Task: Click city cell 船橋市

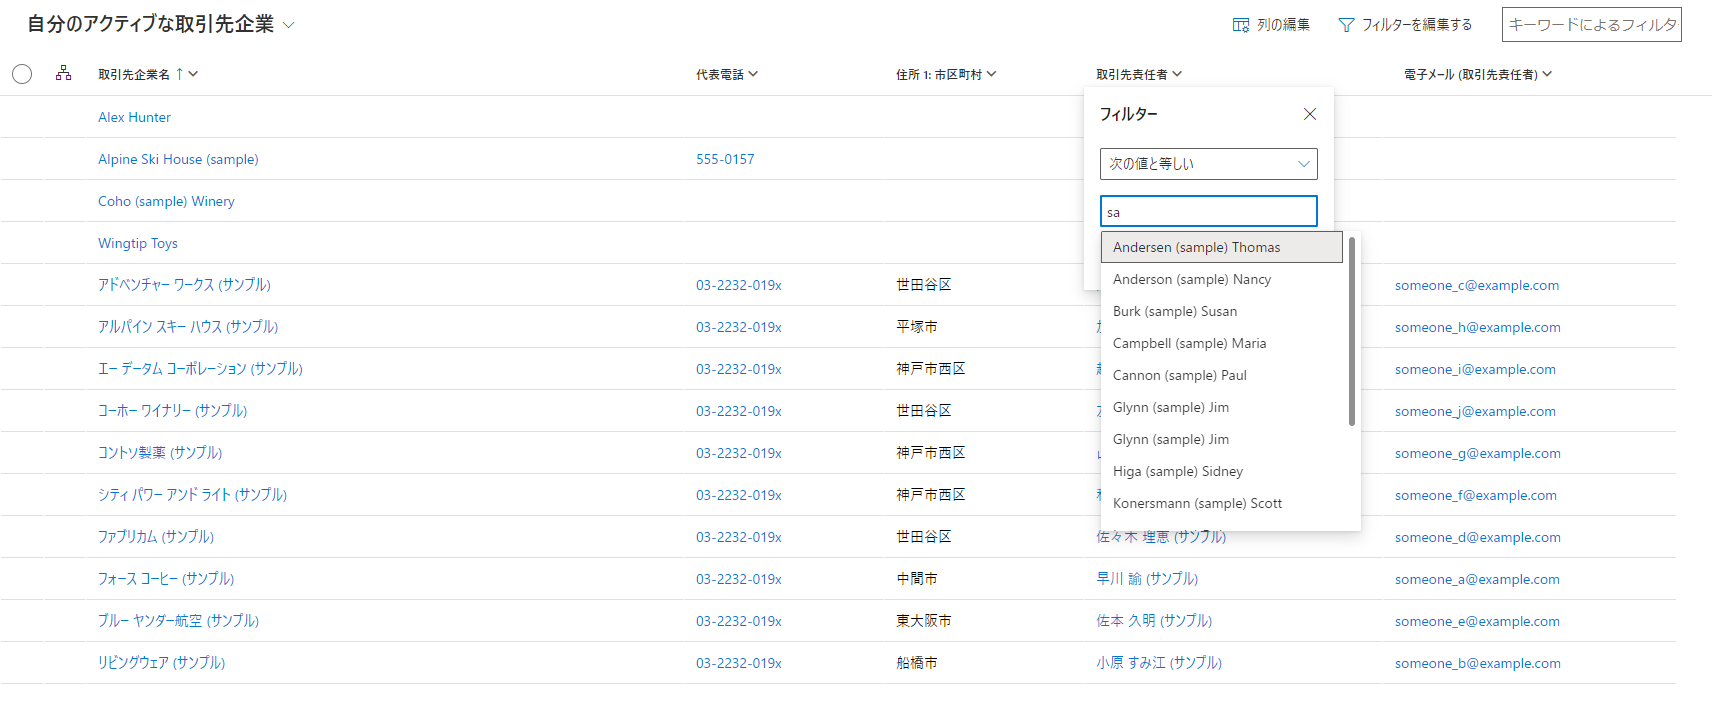Action: [916, 663]
